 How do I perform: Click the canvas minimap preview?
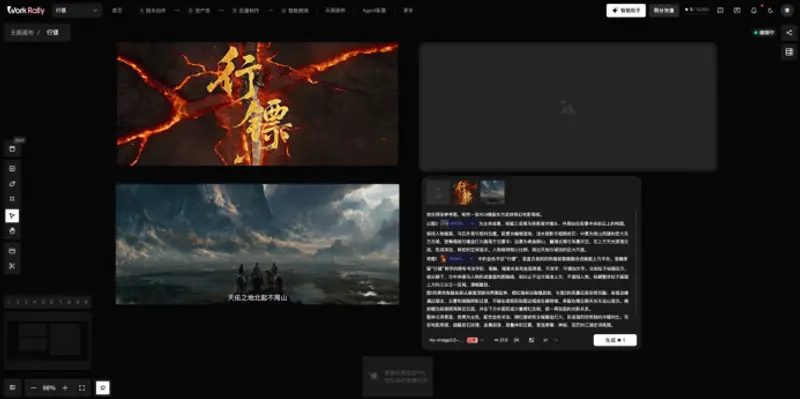pos(48,340)
